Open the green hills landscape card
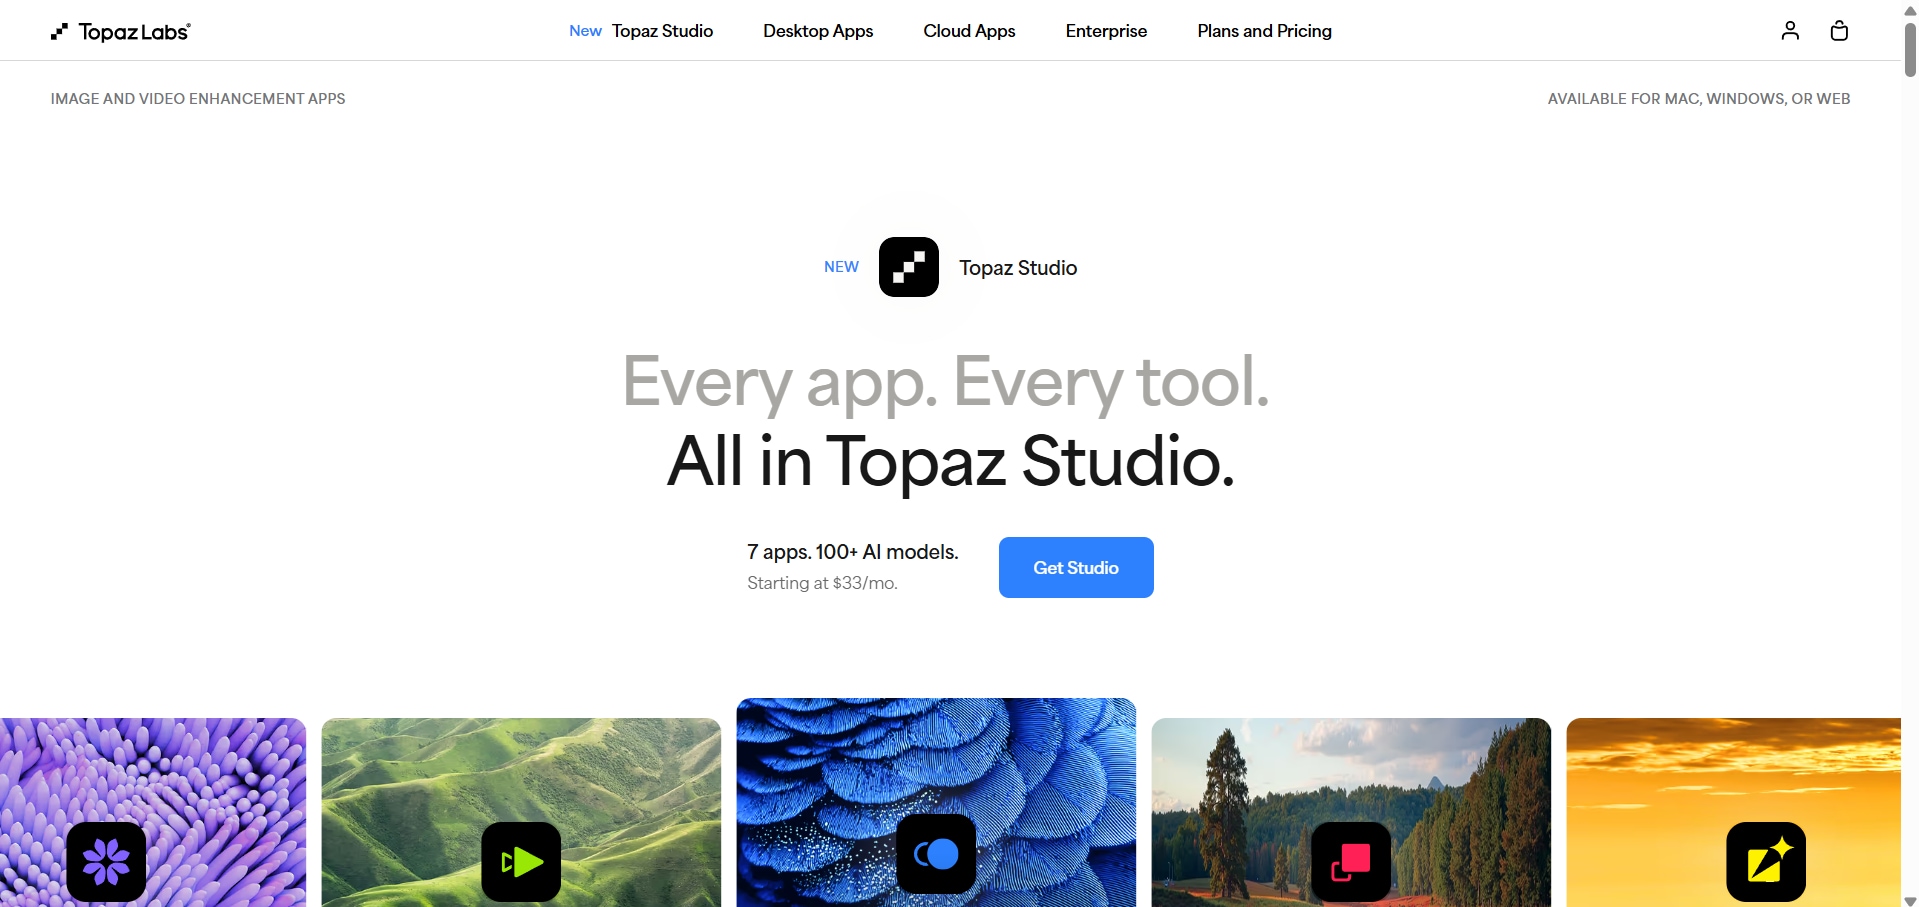Image resolution: width=1919 pixels, height=907 pixels. point(521,812)
